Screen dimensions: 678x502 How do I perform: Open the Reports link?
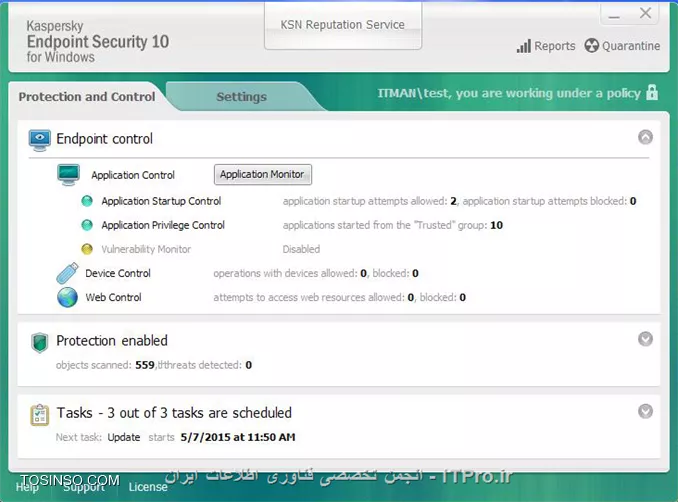click(555, 46)
